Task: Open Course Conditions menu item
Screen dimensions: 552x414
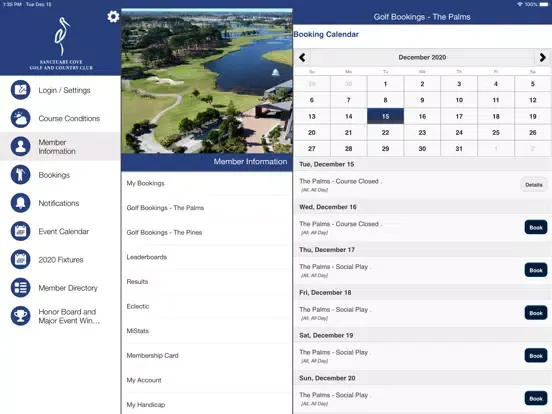Action: [60, 118]
